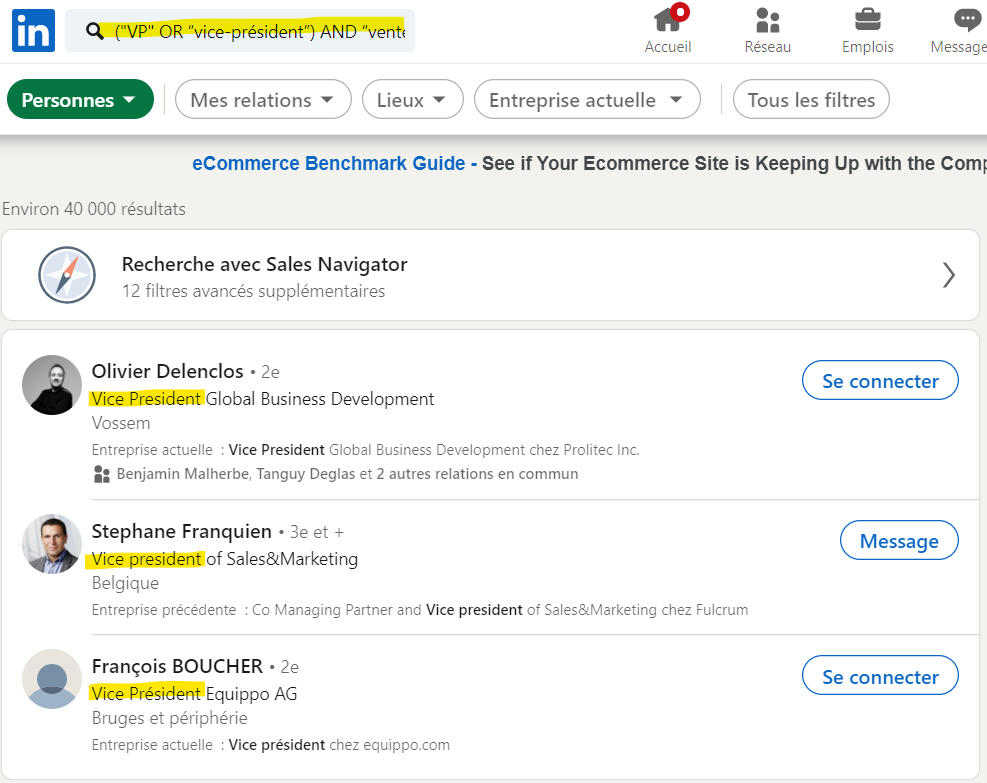Image resolution: width=987 pixels, height=783 pixels.
Task: Click Recherche avec Sales Navigator title
Action: [x=264, y=264]
